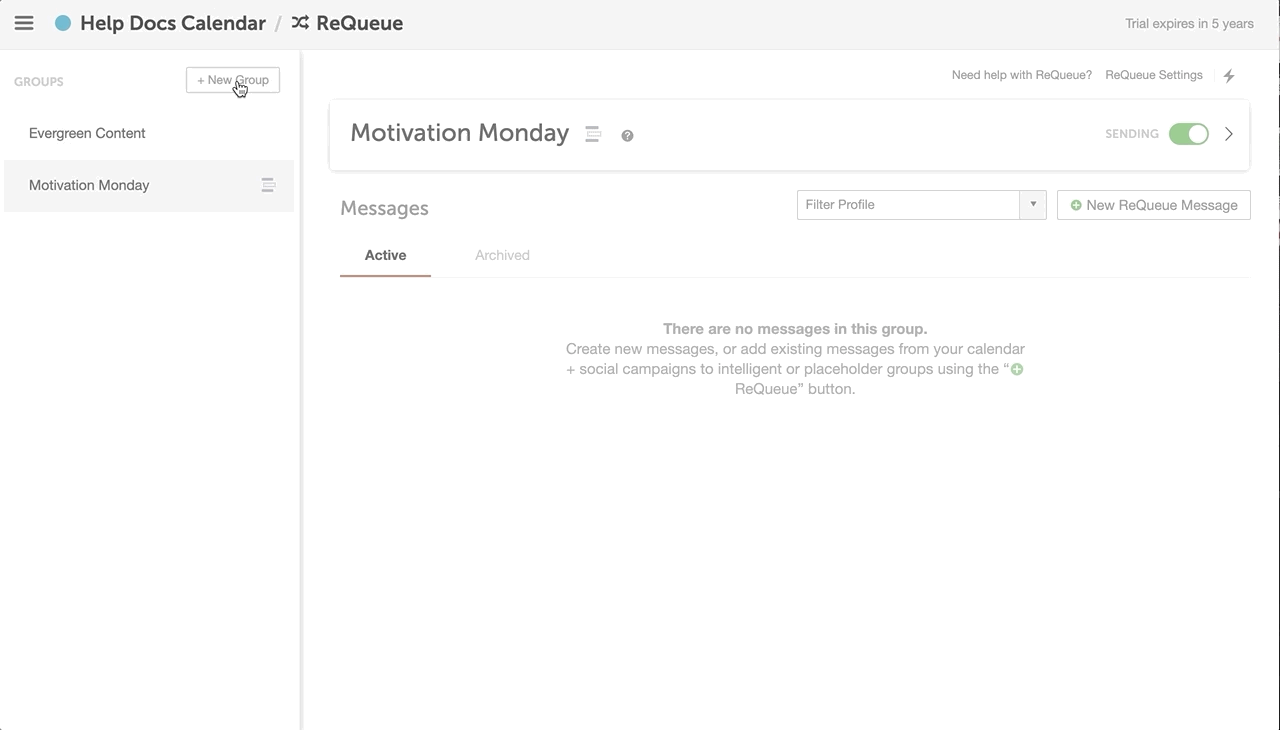Click the list icon beside Motivation Monday title
Viewport: 1280px width, 730px height.
click(x=593, y=134)
